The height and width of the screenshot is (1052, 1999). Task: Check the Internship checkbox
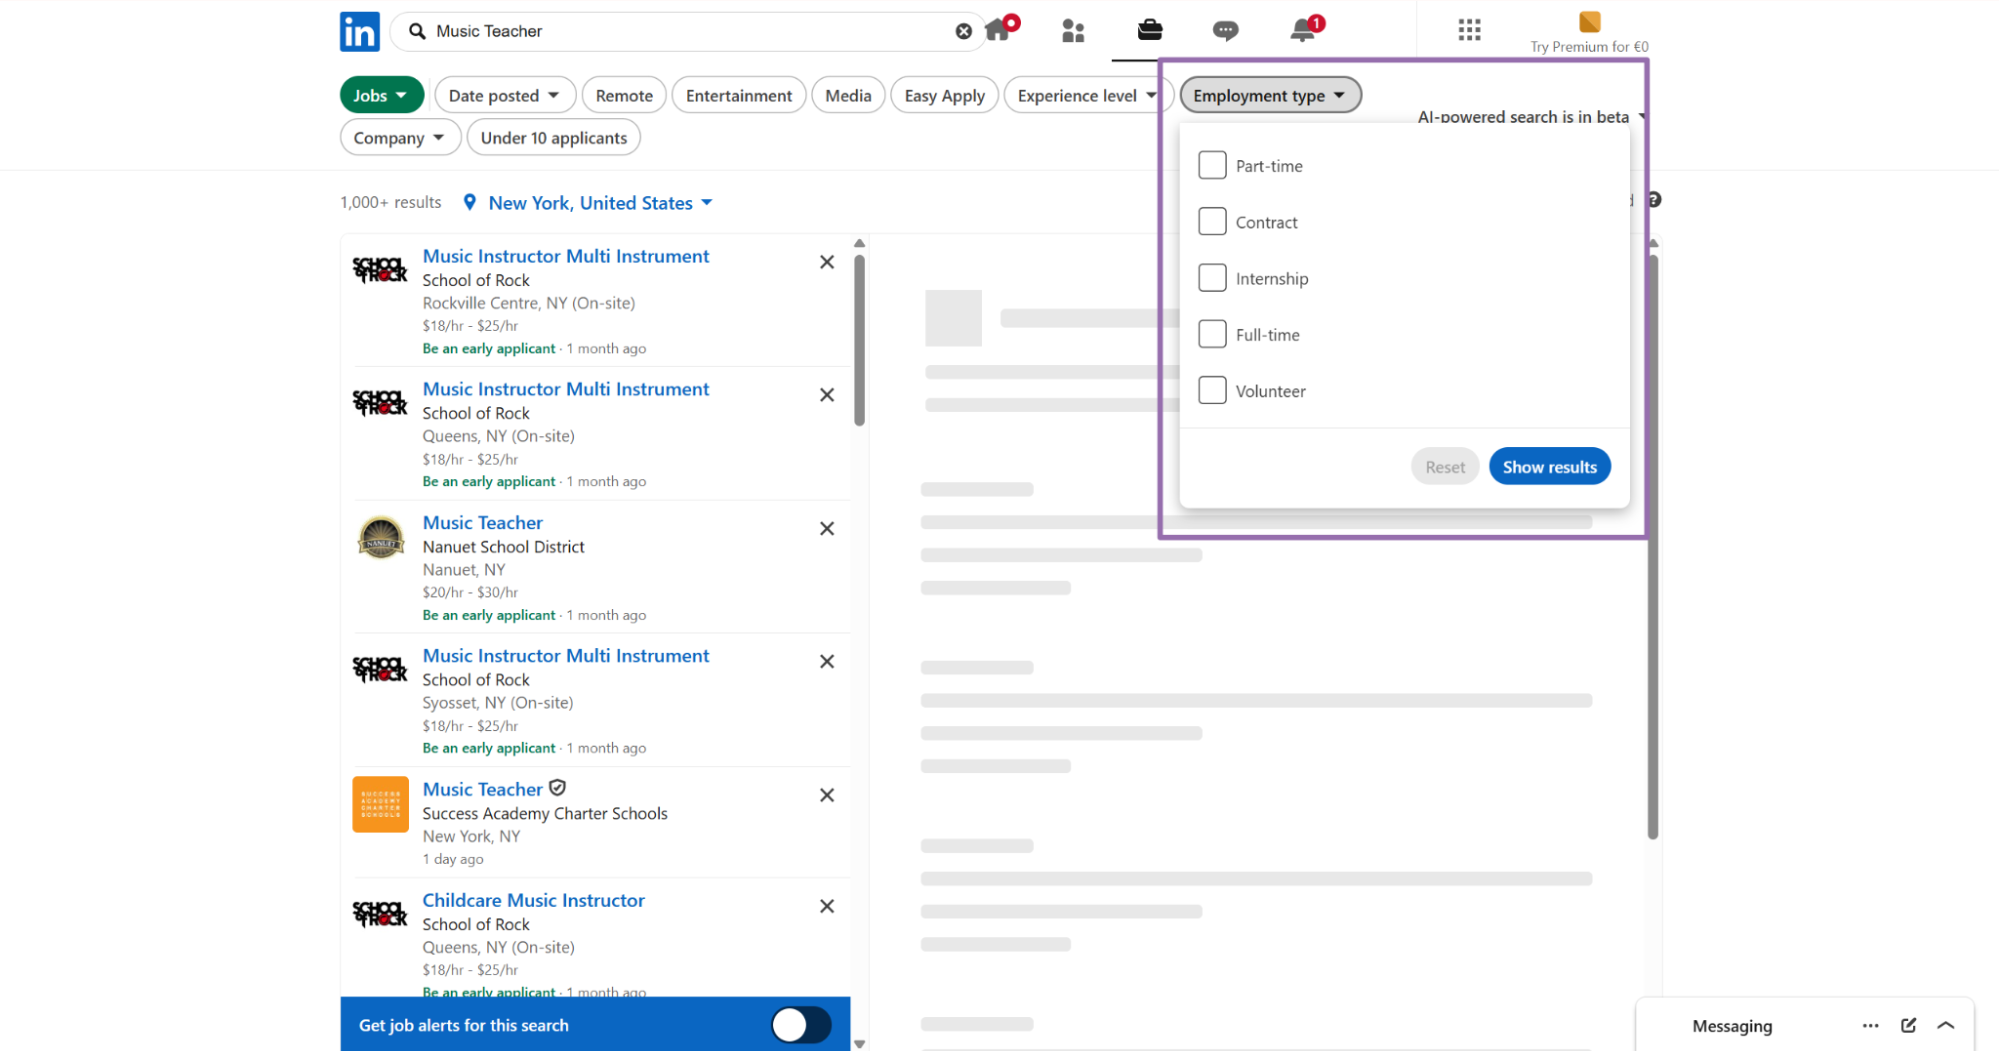click(x=1212, y=278)
